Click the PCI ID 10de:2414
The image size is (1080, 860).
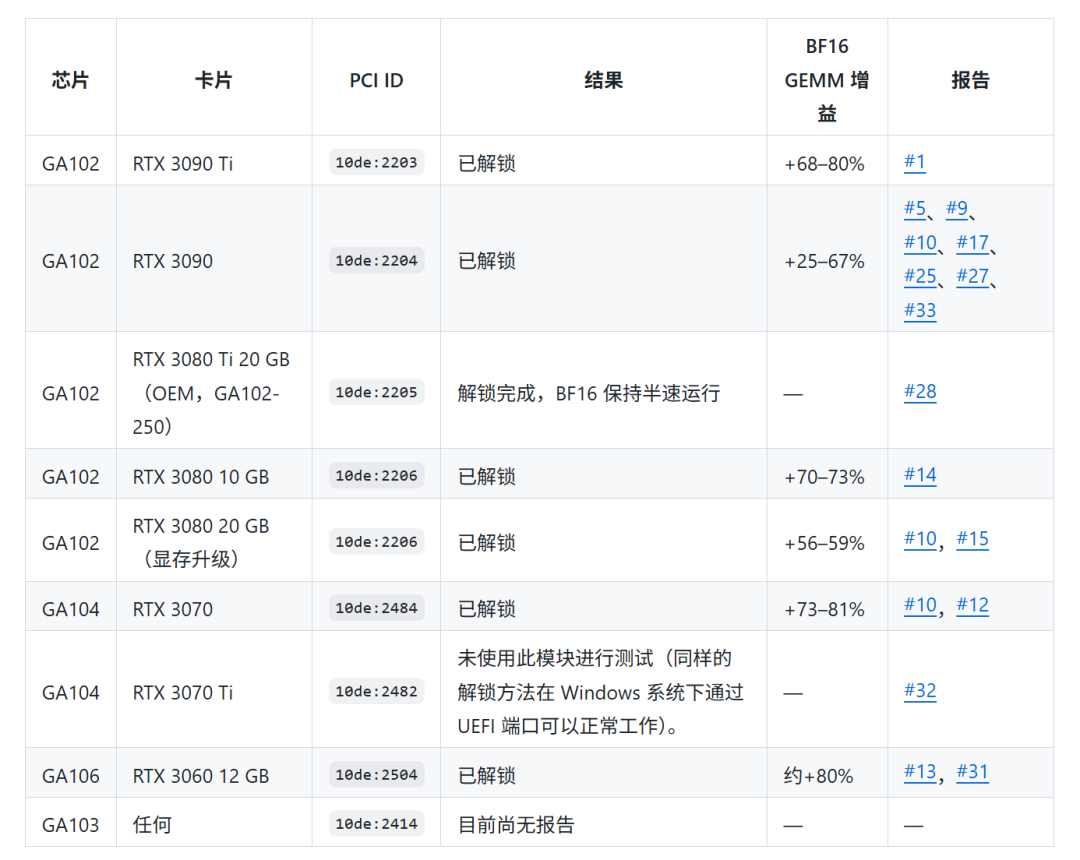tap(376, 824)
